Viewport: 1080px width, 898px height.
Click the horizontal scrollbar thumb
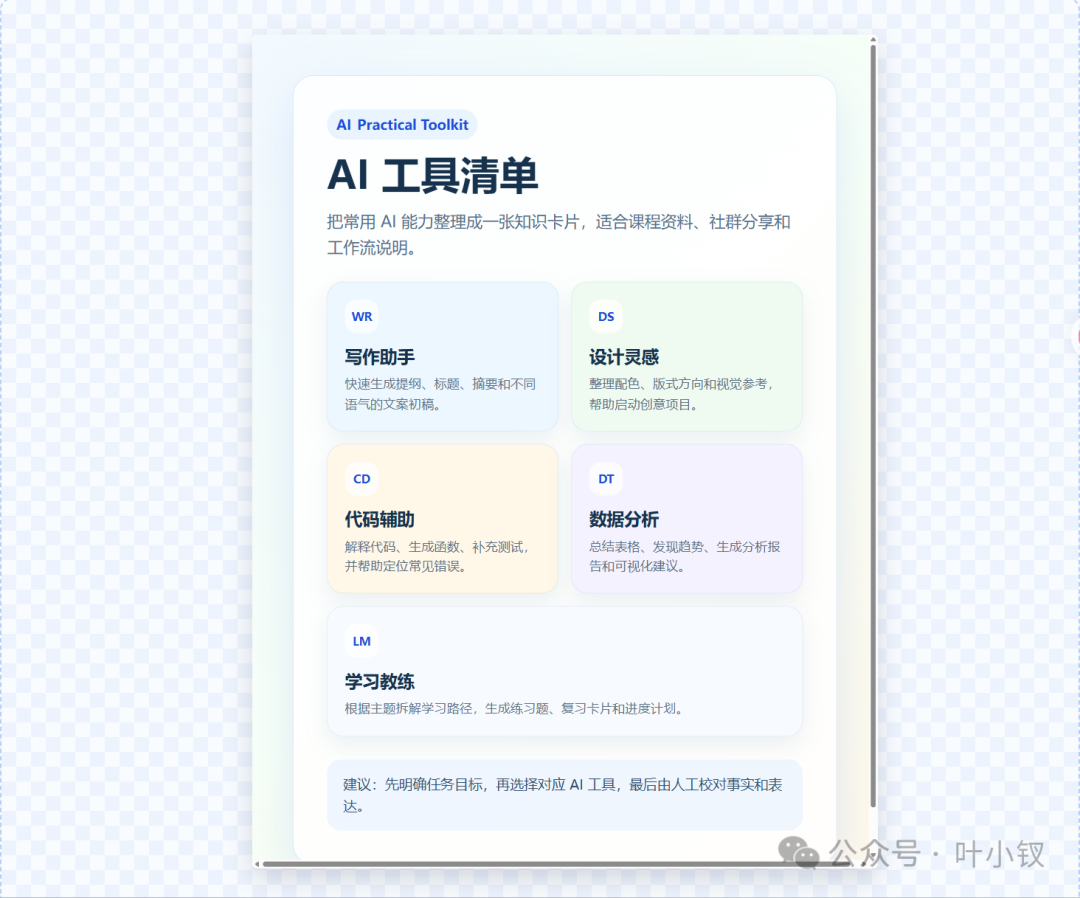pyautogui.click(x=559, y=864)
